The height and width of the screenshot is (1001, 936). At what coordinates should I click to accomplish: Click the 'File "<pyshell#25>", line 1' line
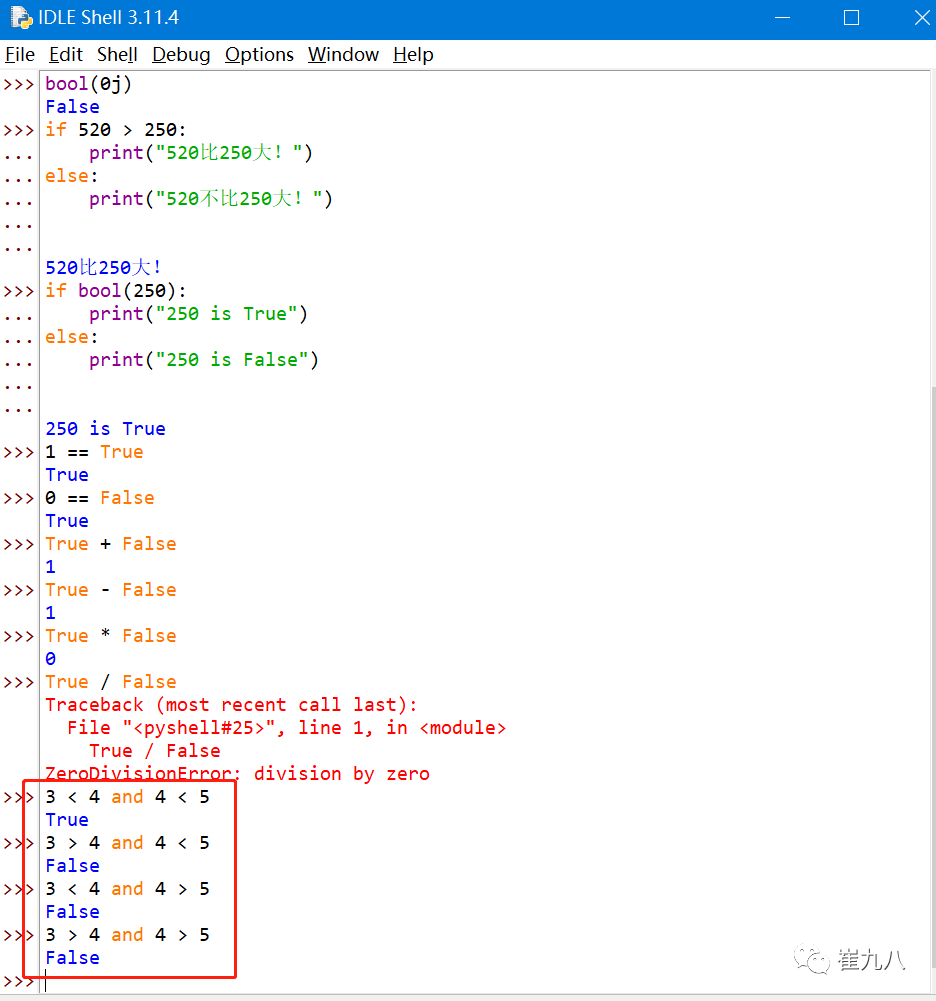click(x=286, y=727)
